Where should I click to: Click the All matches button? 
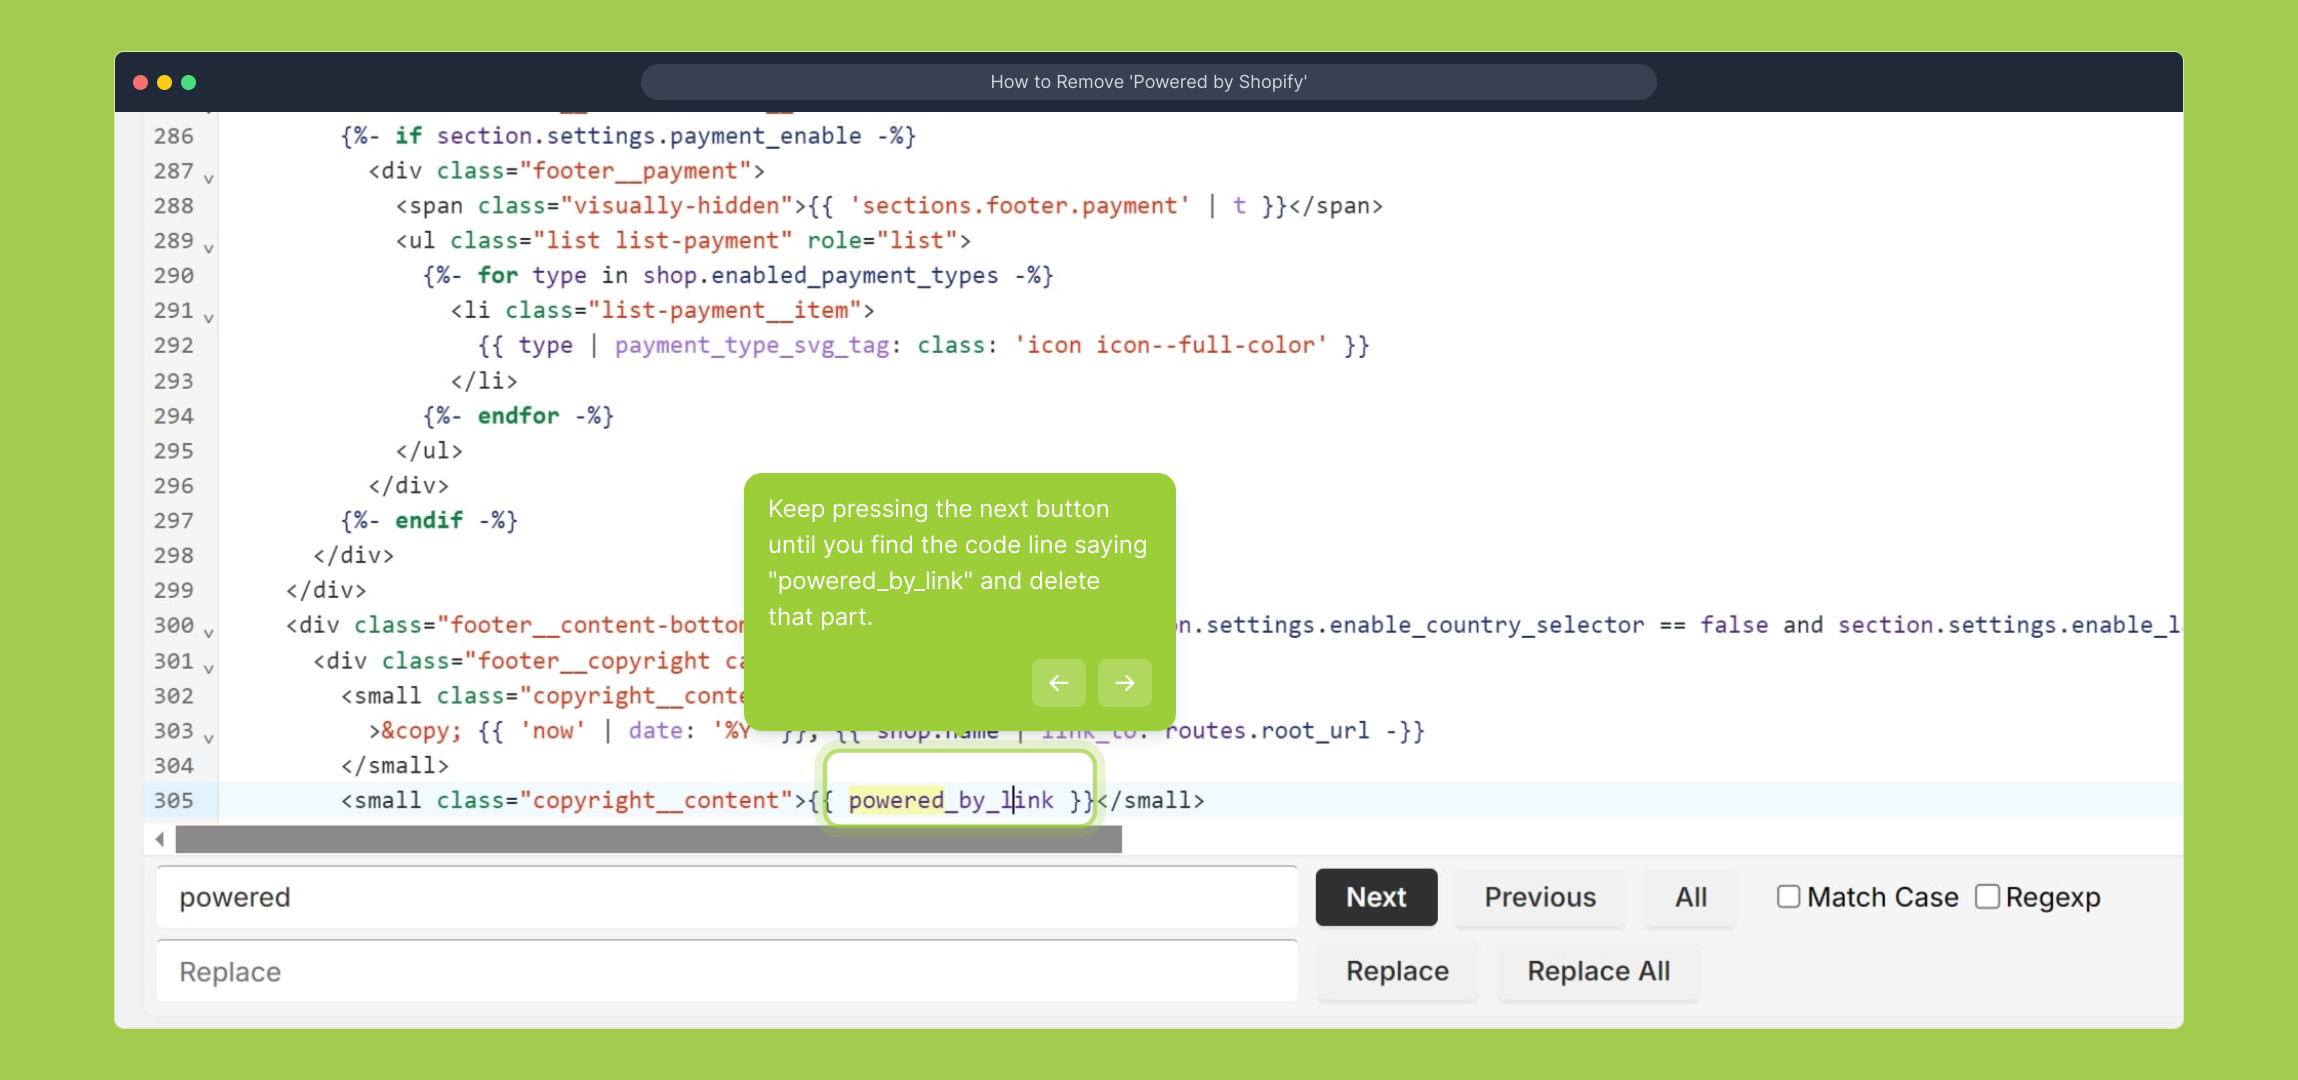1690,897
